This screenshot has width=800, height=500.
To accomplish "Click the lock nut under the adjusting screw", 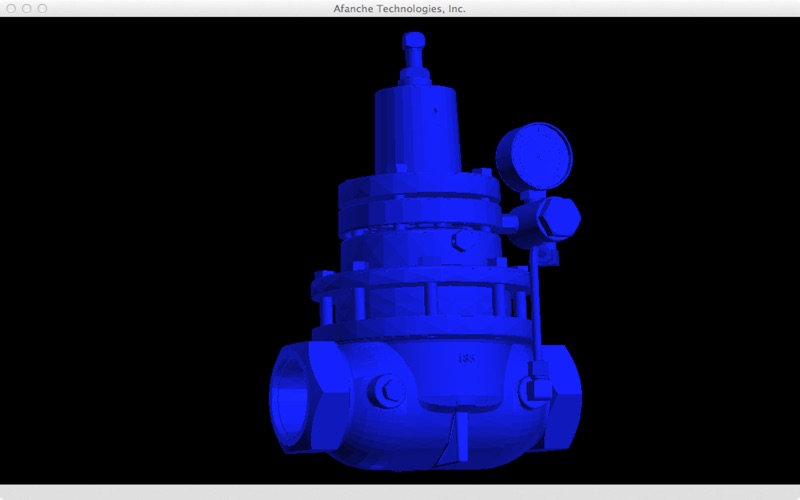I will click(413, 78).
